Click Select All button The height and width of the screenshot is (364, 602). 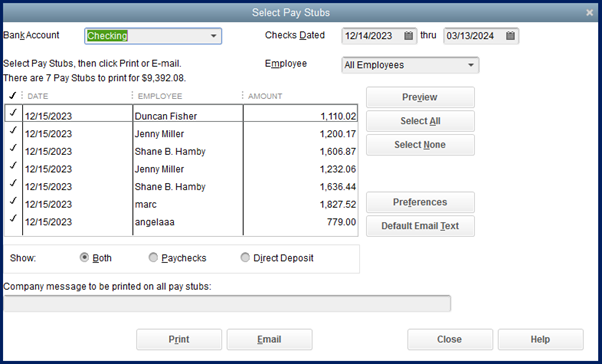click(420, 121)
